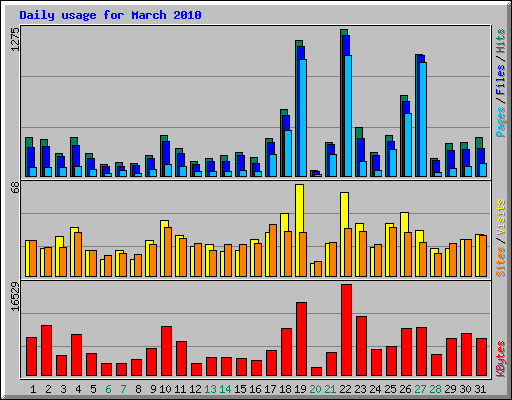Click the green Hits bar for day 23
512x400 pixels.
[x=359, y=133]
